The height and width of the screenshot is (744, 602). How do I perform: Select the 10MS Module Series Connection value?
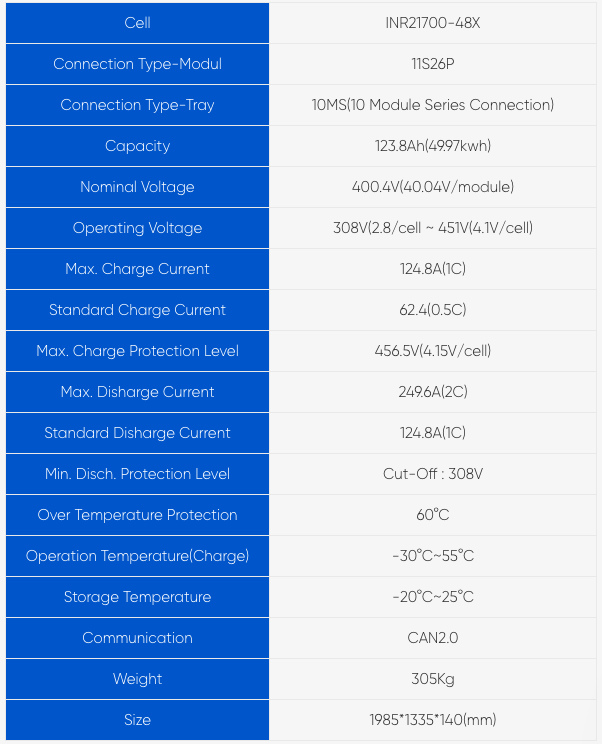click(x=432, y=105)
